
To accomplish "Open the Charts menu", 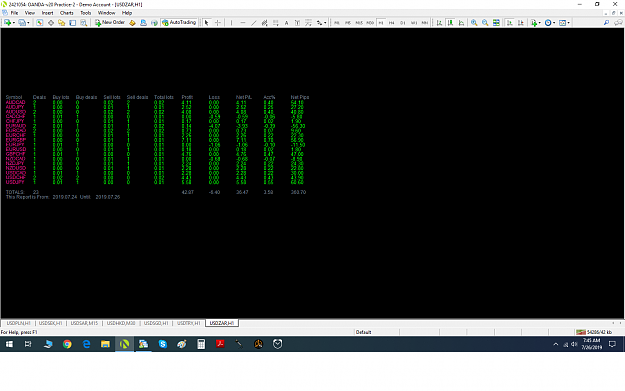I will coord(67,13).
